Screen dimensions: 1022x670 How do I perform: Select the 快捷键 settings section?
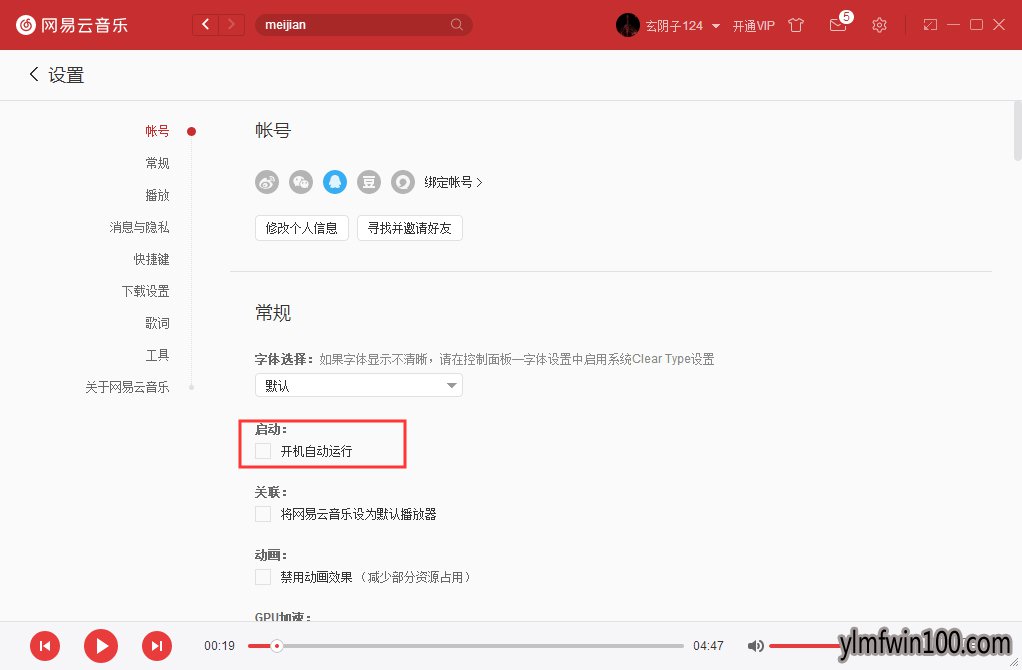(x=151, y=259)
